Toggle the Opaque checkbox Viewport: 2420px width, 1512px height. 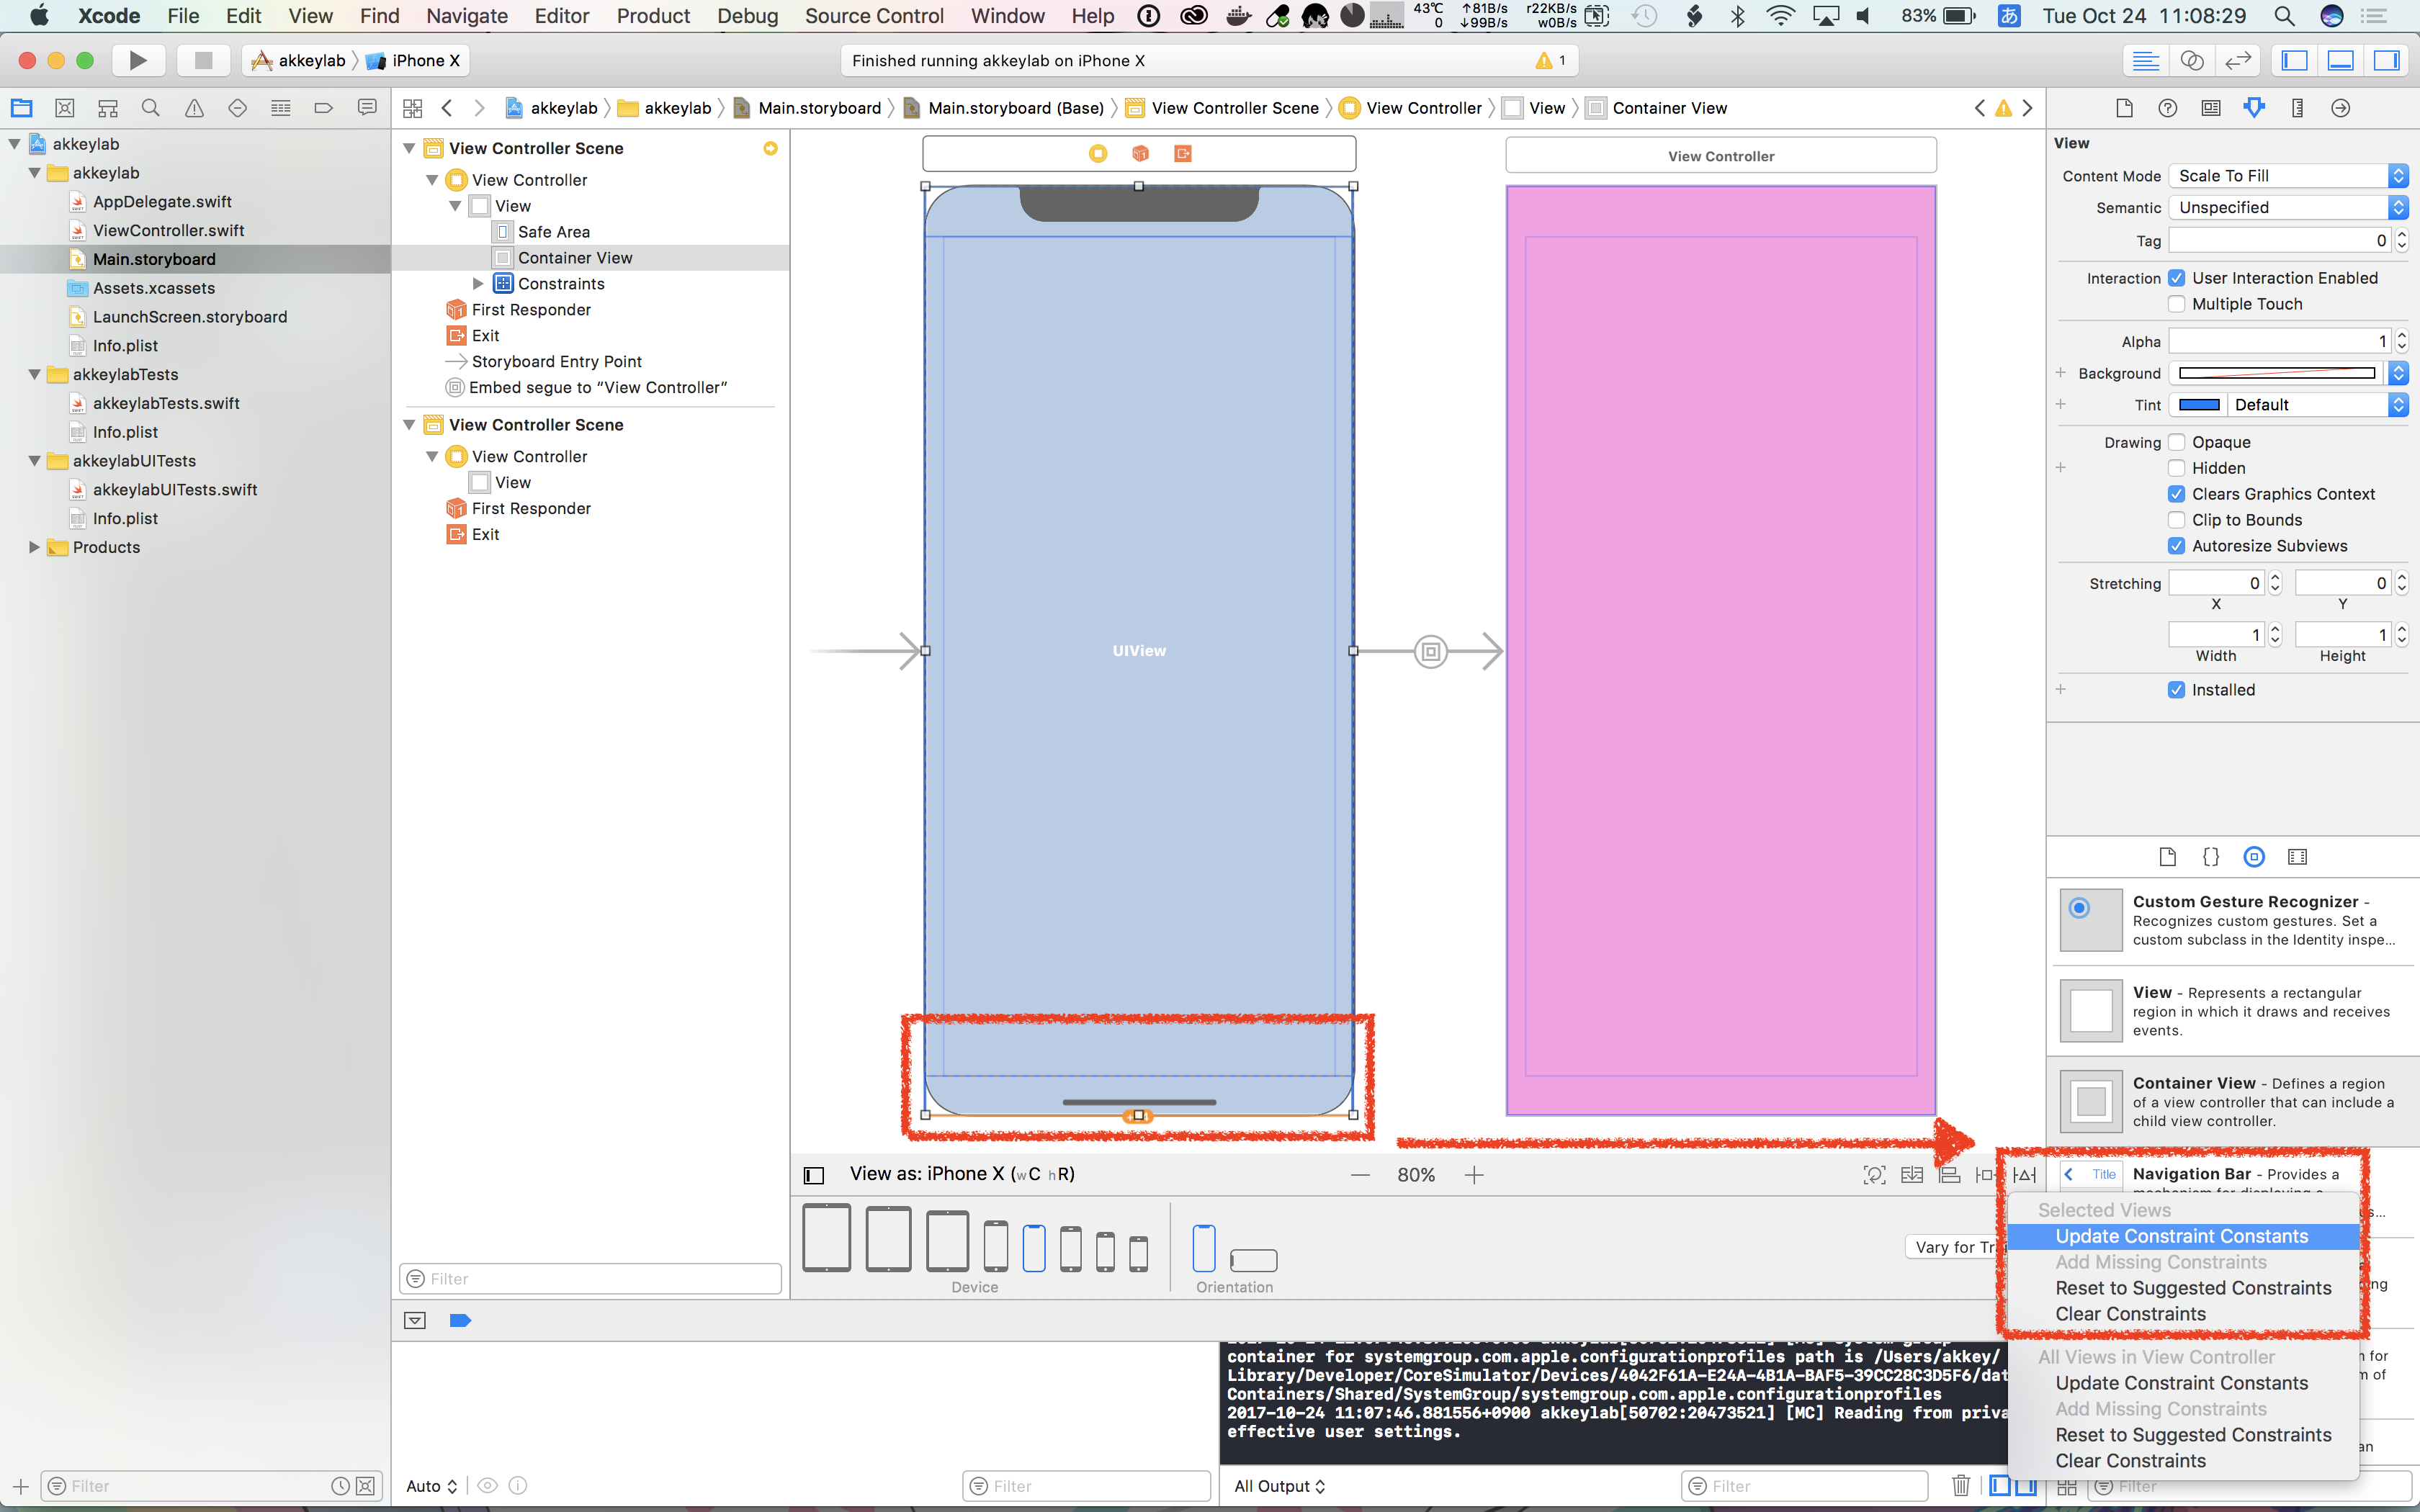pos(2177,442)
